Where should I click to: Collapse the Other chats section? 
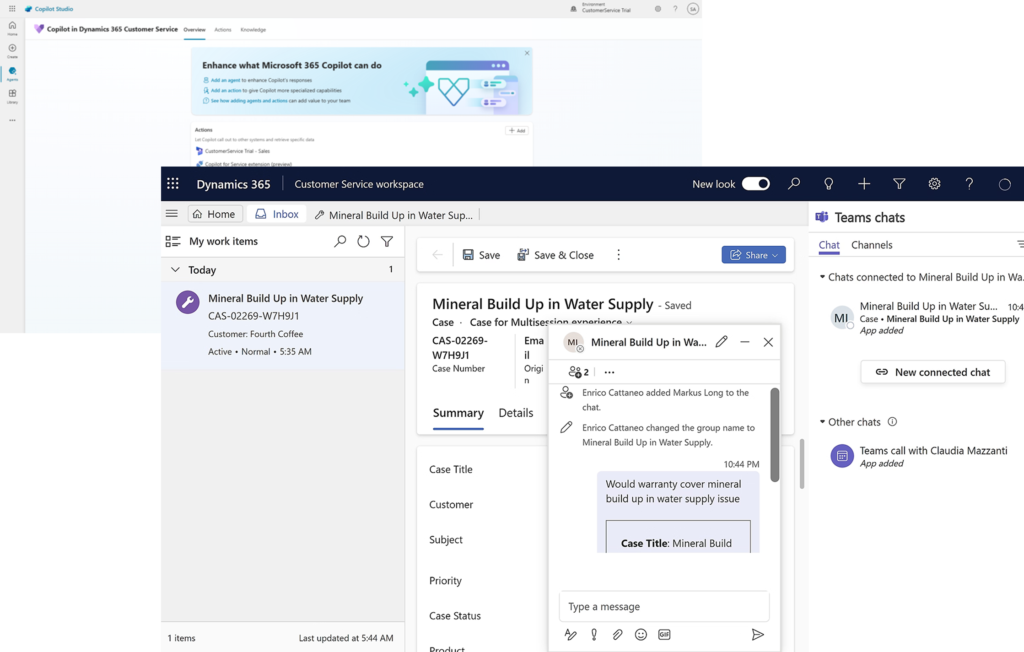(x=822, y=422)
